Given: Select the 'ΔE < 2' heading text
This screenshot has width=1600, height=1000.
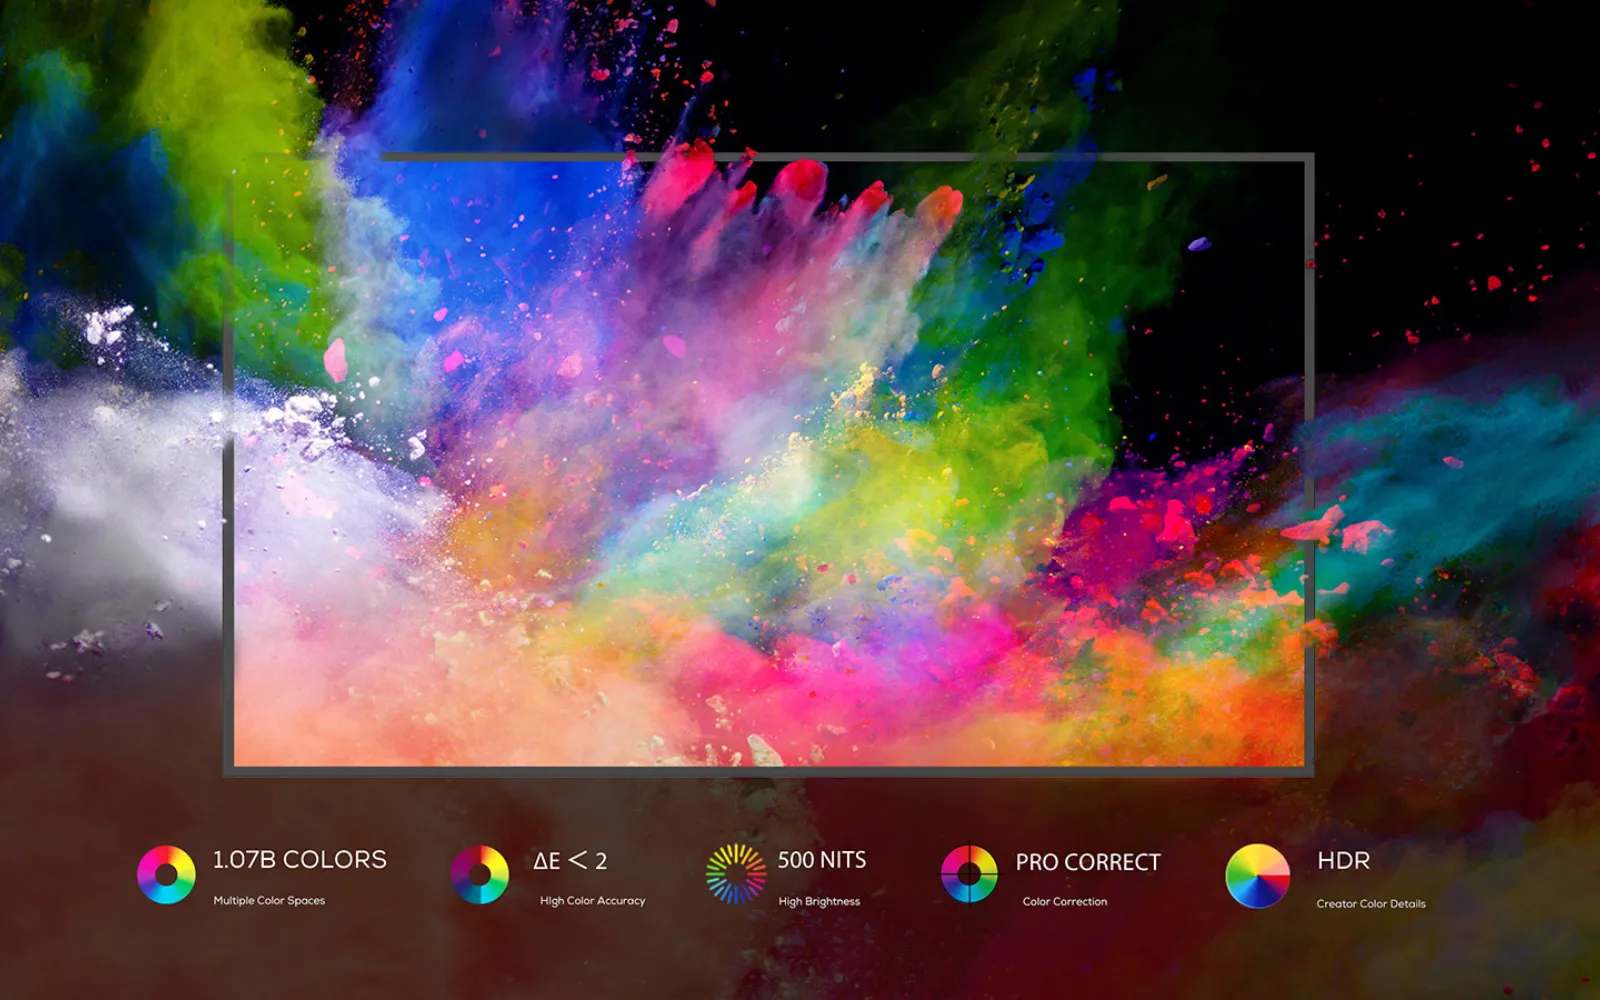Looking at the screenshot, I should 570,861.
